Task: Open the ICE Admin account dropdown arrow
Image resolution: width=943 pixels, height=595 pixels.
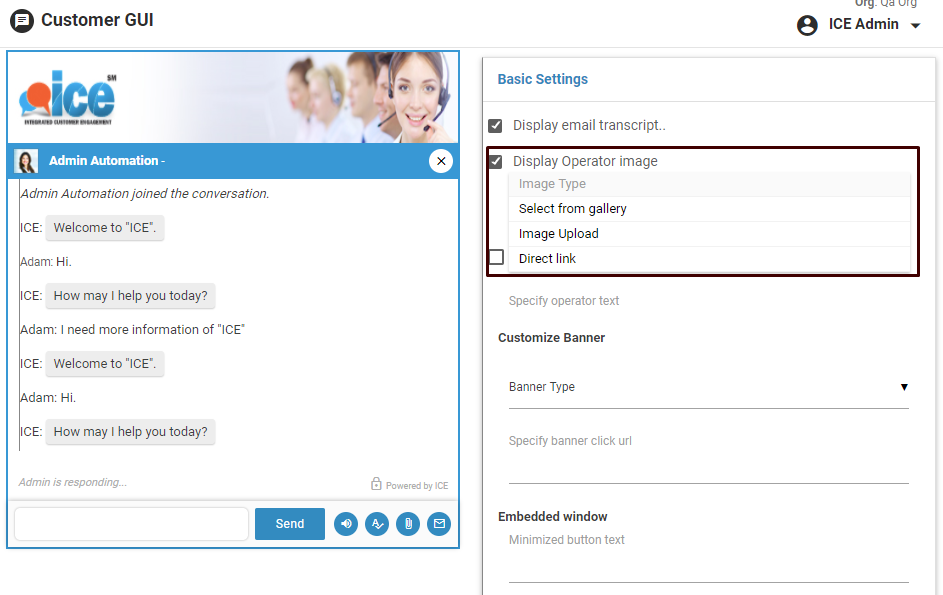Action: [916, 26]
